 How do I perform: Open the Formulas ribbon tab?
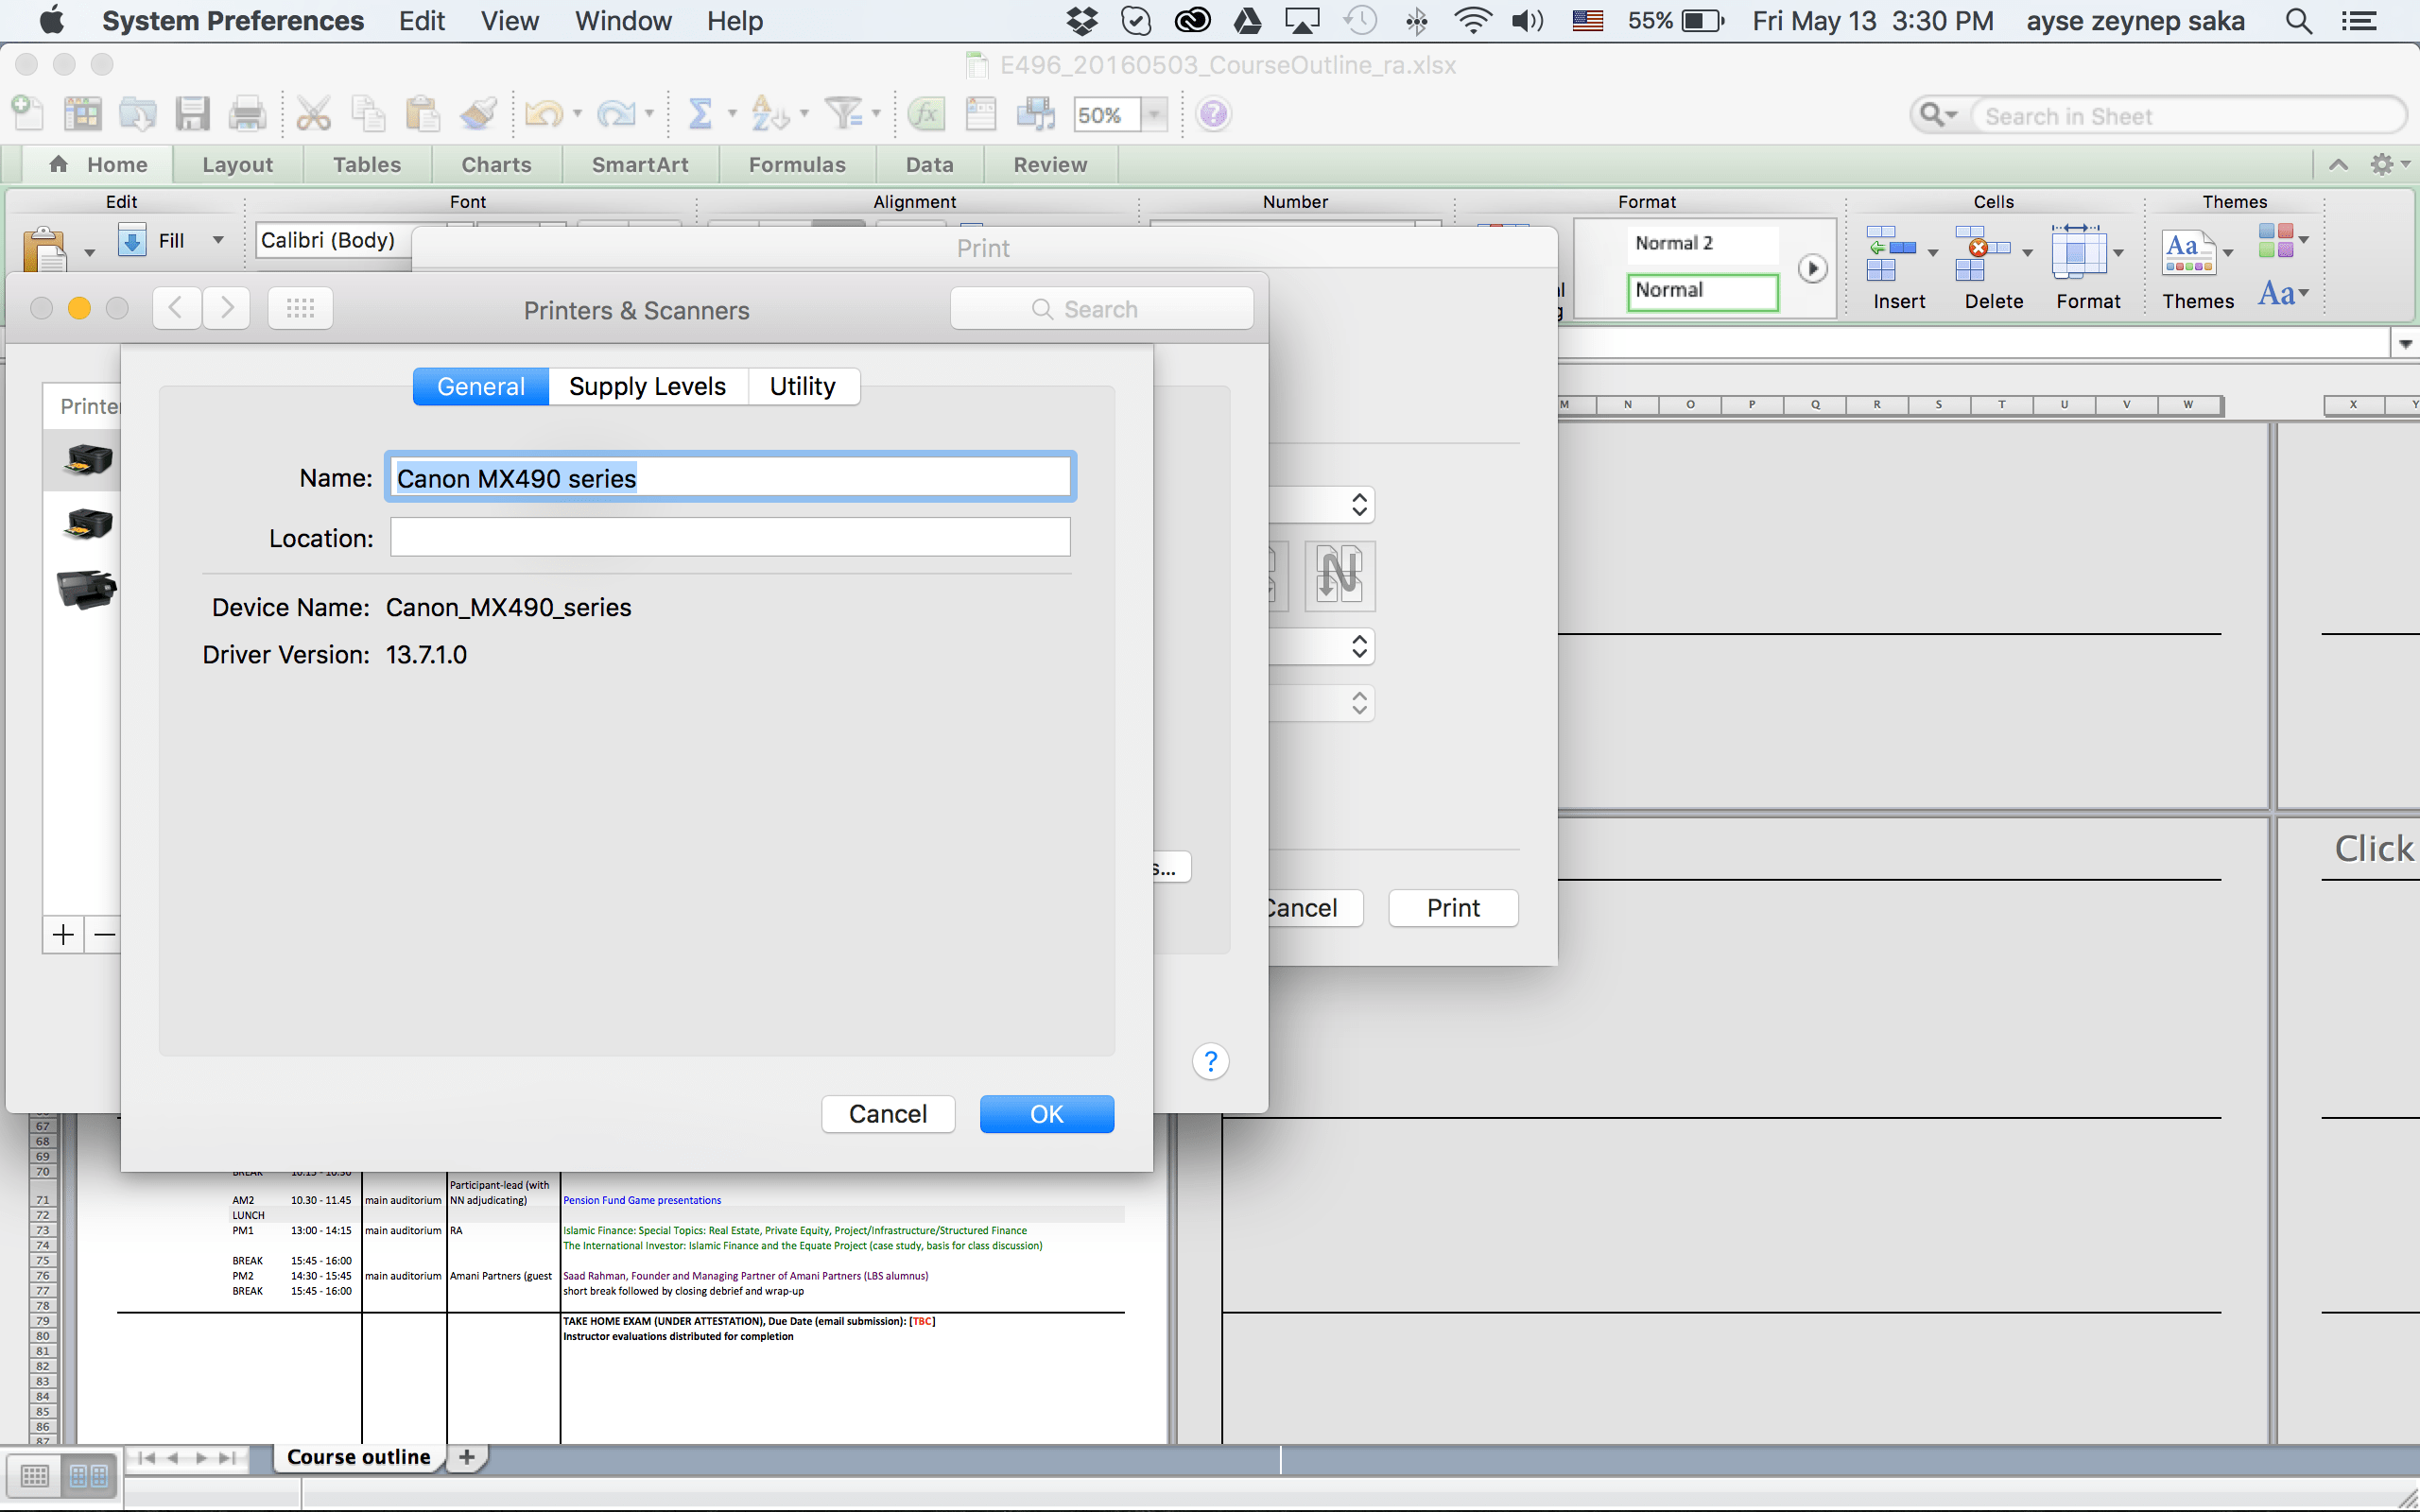click(x=796, y=164)
